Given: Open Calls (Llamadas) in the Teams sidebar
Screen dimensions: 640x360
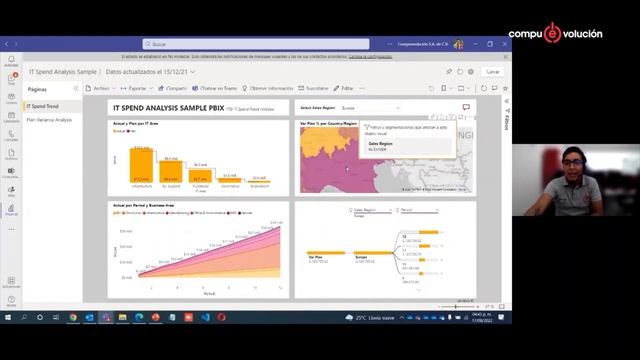Looking at the screenshot, I should [x=11, y=135].
